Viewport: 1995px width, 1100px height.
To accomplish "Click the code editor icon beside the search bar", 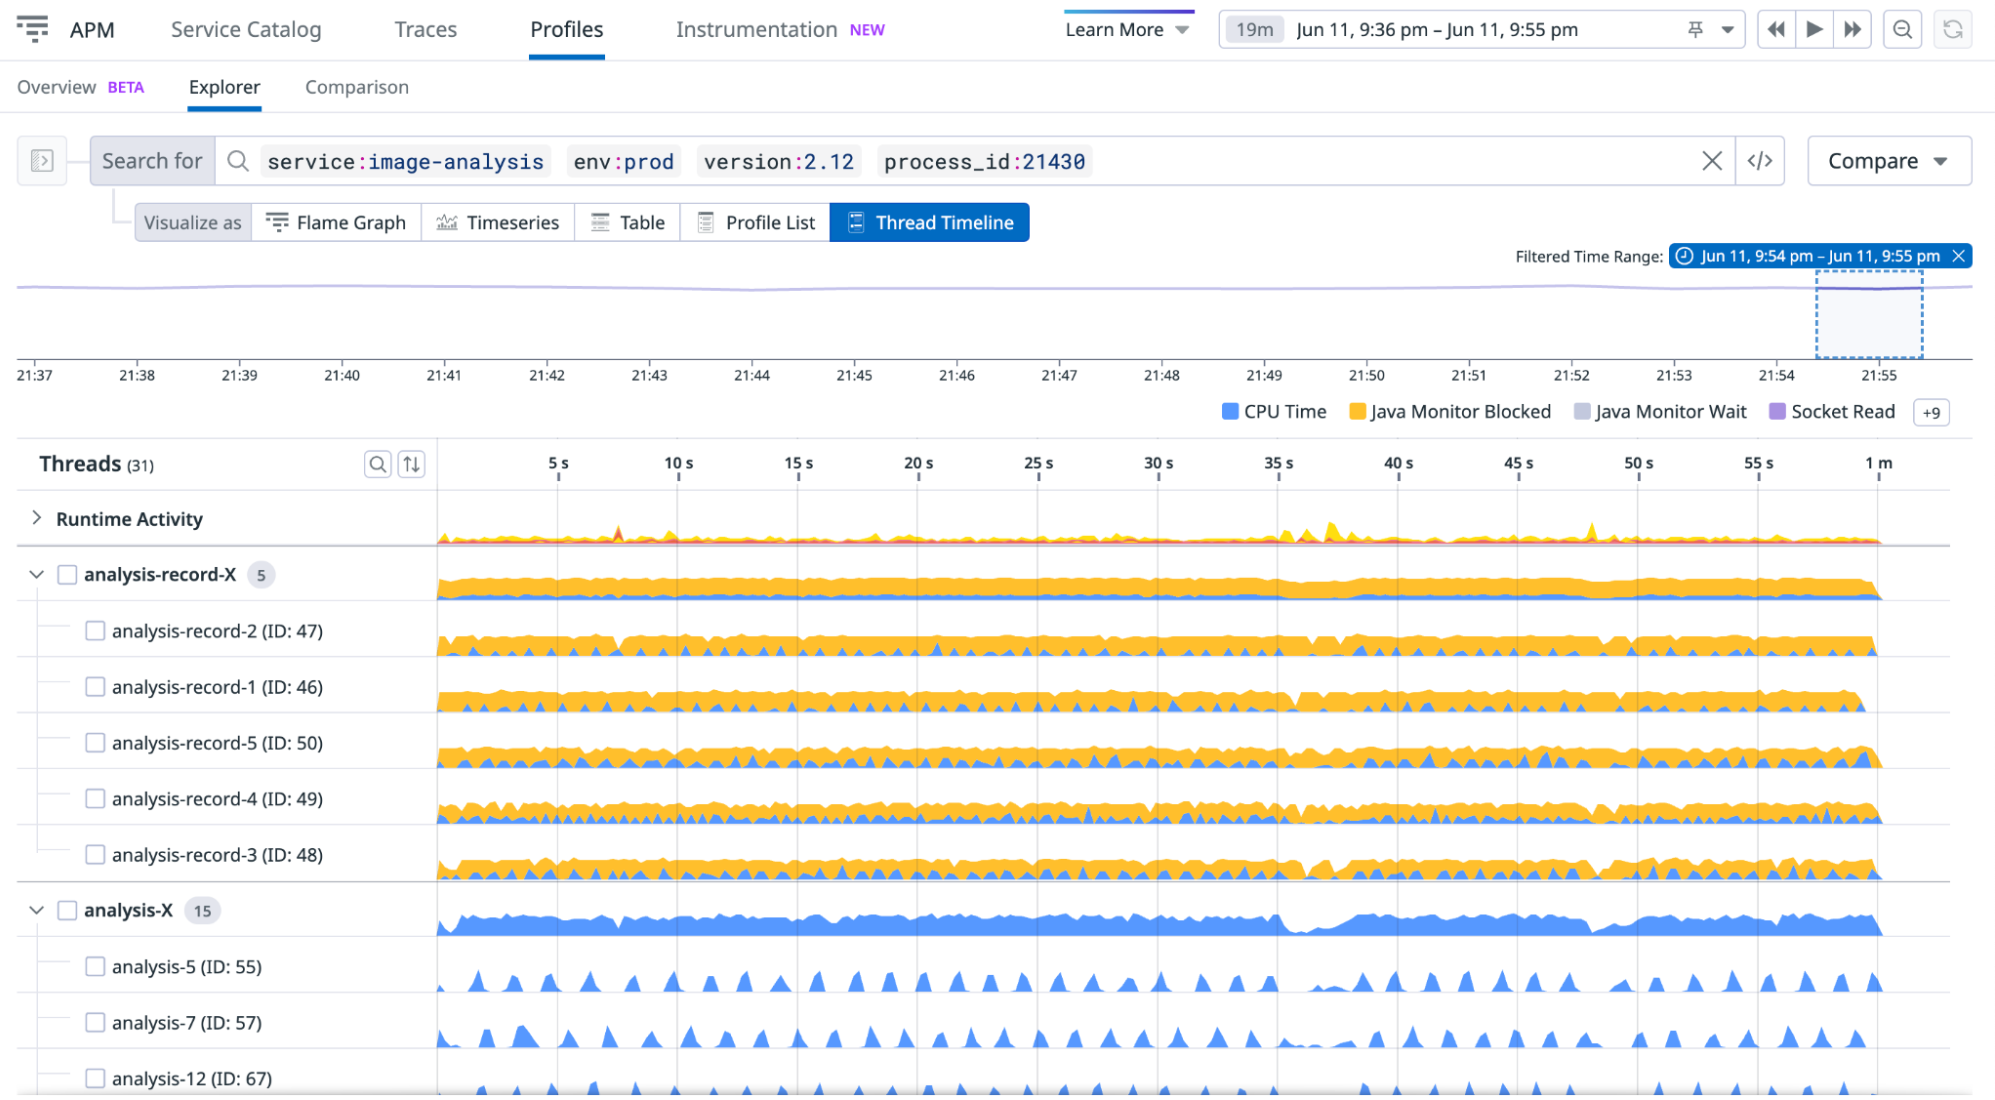I will pos(1760,160).
